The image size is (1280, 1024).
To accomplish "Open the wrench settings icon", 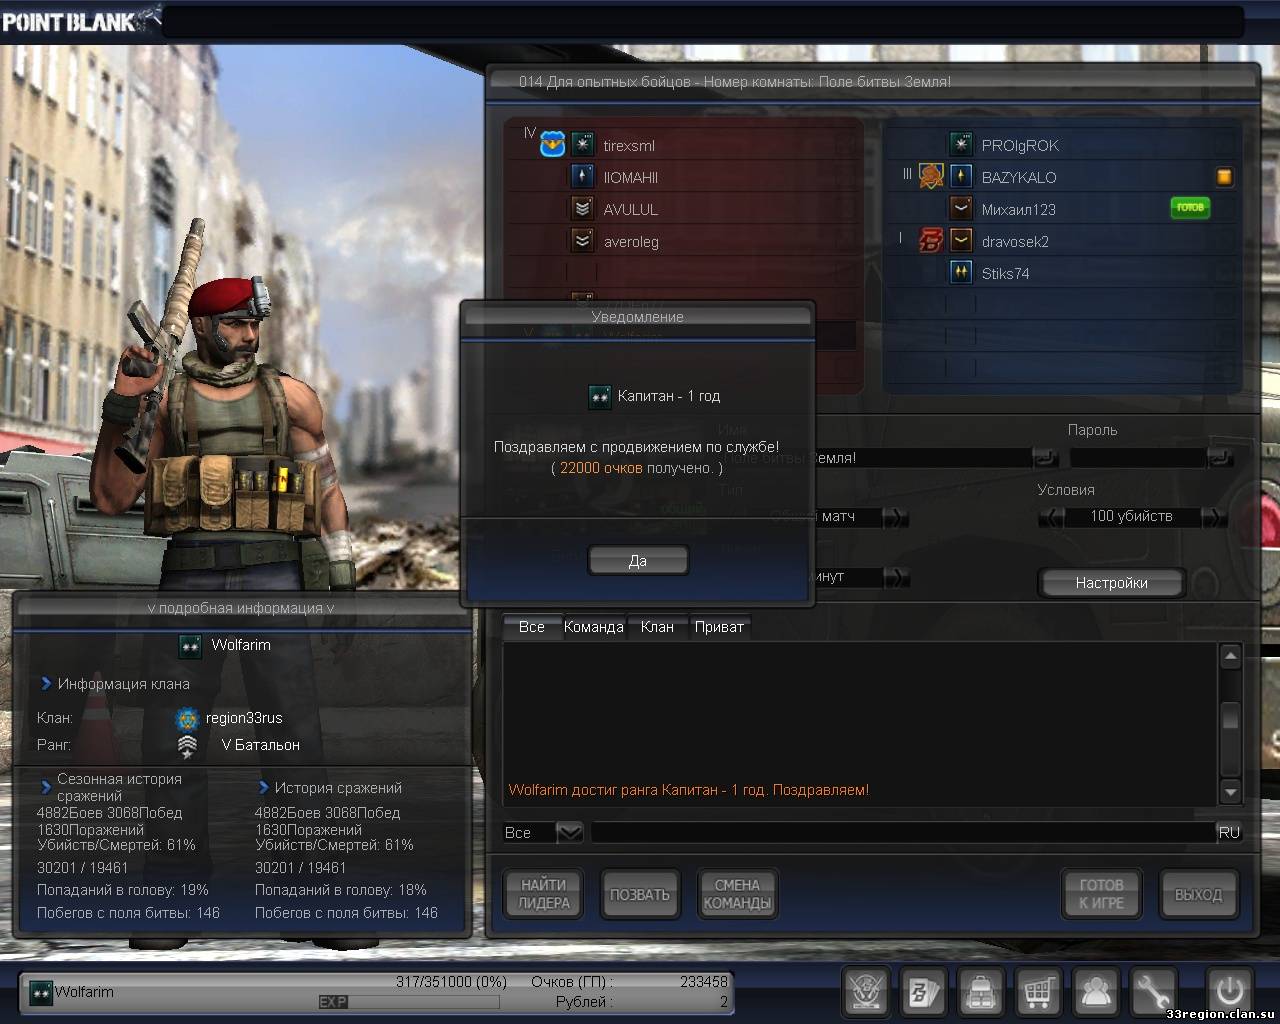I will click(x=1154, y=992).
